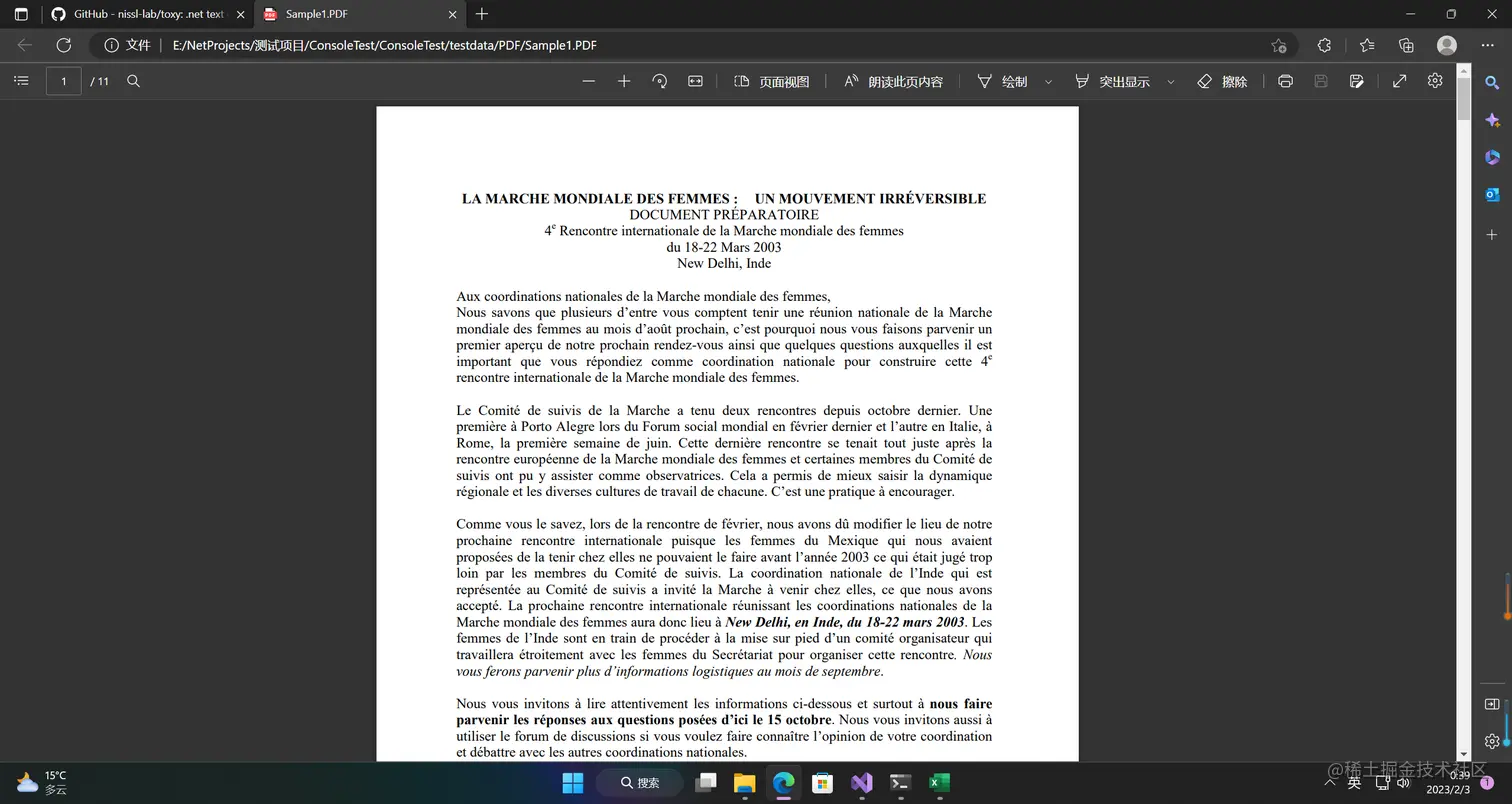The width and height of the screenshot is (1512, 804).
Task: Hide the Edge sidebar
Action: [1492, 704]
